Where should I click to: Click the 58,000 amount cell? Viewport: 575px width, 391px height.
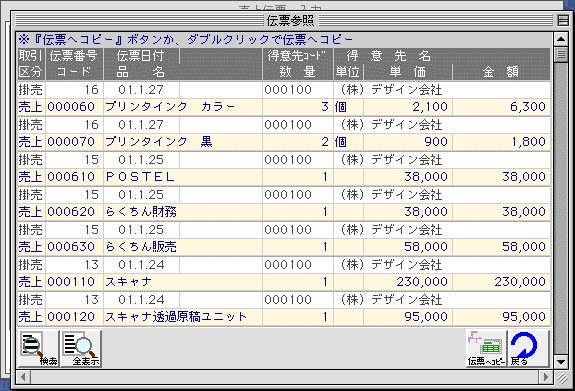tap(502, 246)
